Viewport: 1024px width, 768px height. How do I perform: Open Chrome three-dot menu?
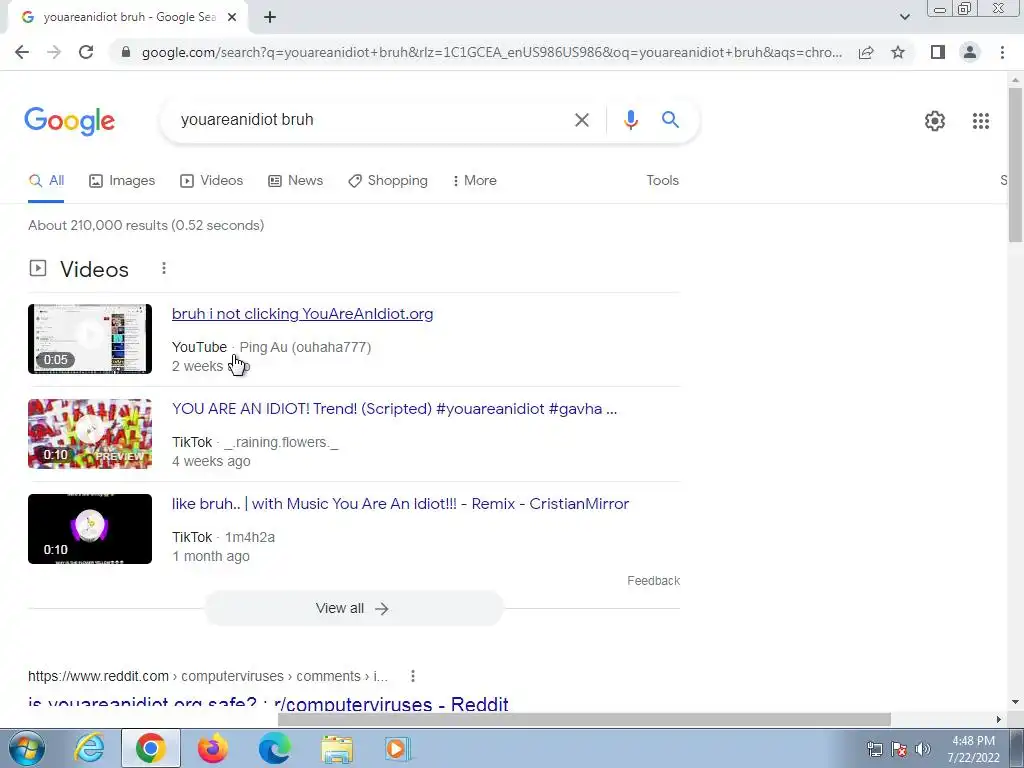[x=1002, y=52]
